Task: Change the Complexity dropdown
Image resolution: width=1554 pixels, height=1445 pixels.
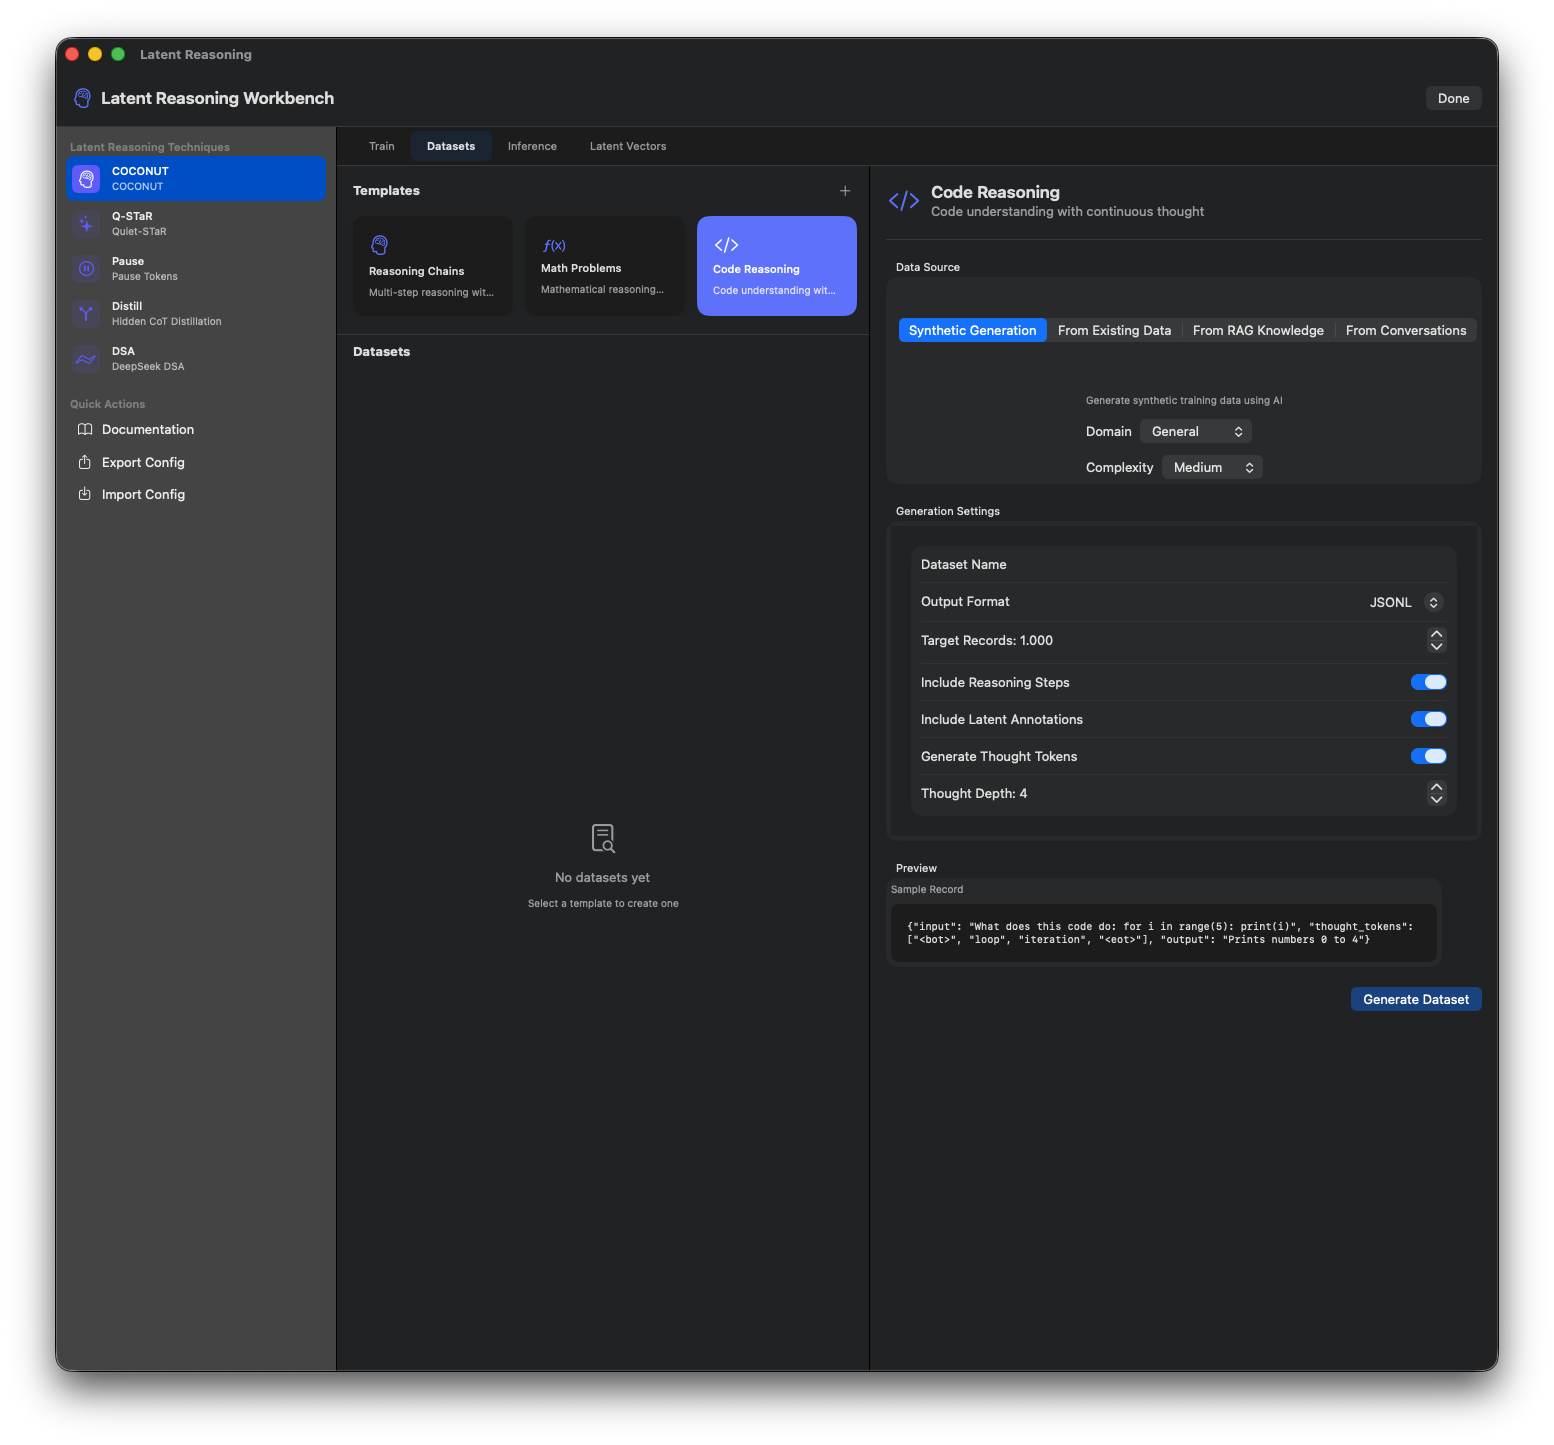Action: pyautogui.click(x=1211, y=467)
